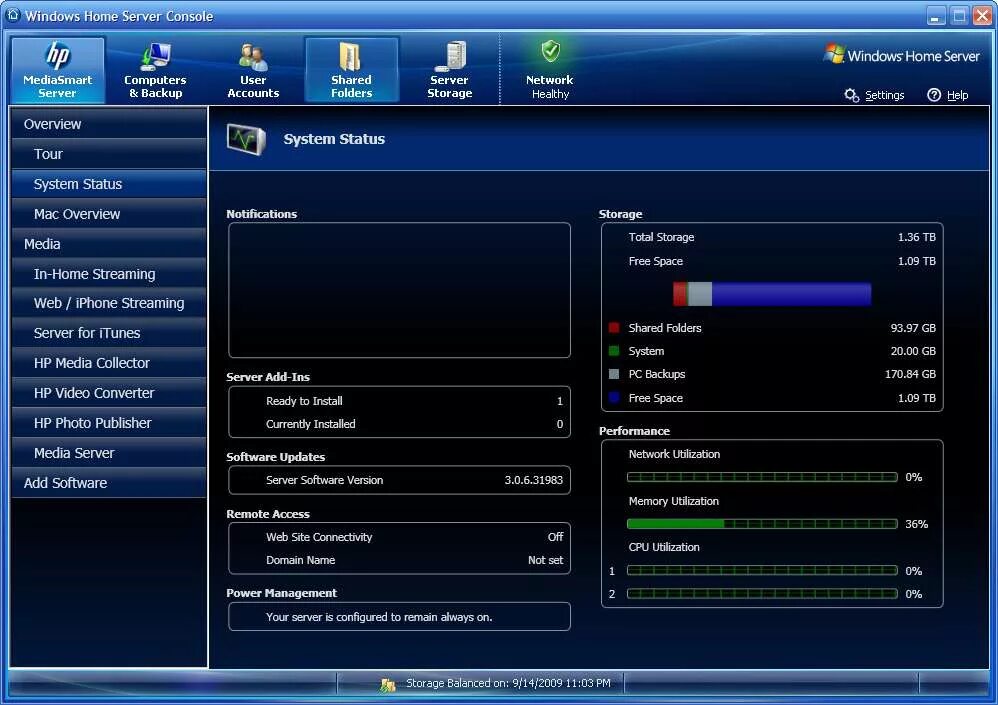This screenshot has width=998, height=705.
Task: Open Computers & Backup tab
Action: (x=155, y=70)
